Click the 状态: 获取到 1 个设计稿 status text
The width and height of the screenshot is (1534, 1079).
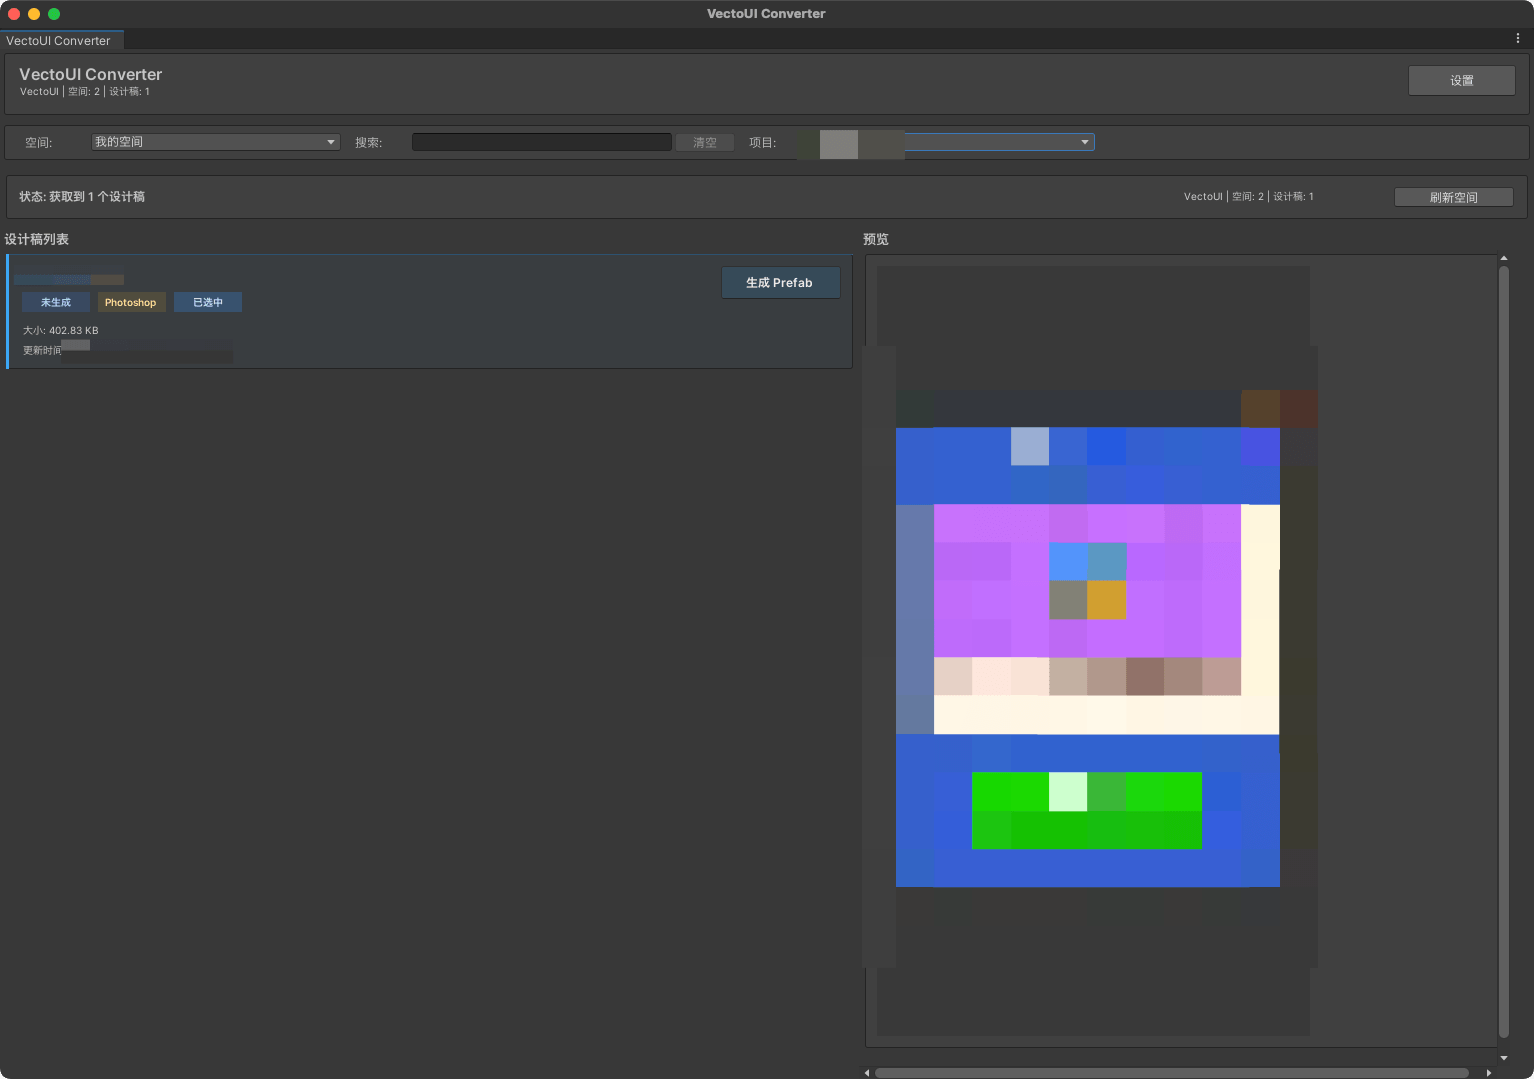click(x=82, y=196)
